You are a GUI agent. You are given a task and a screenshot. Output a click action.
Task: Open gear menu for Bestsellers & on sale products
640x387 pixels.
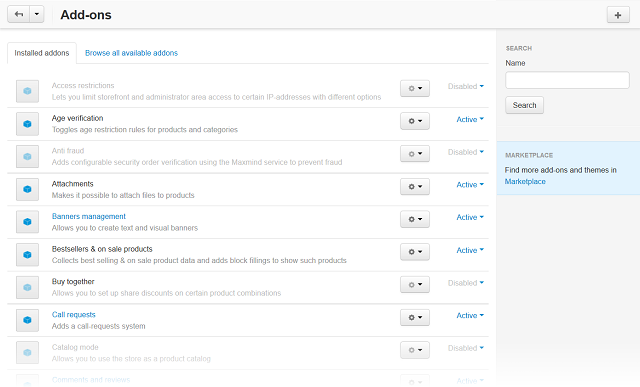click(415, 252)
